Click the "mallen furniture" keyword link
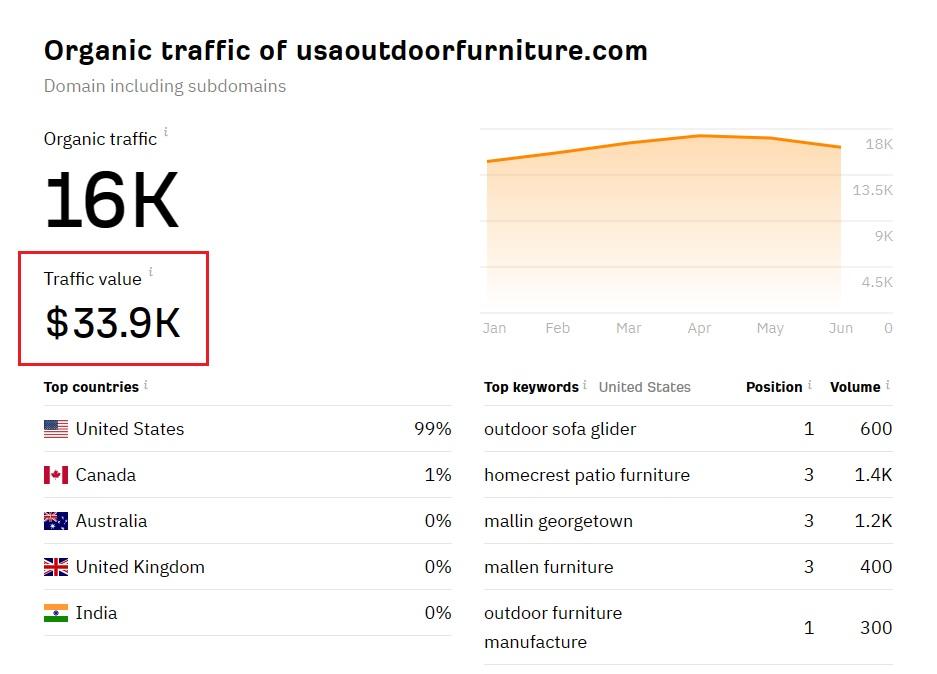Screen dimensions: 937x674 click(548, 567)
